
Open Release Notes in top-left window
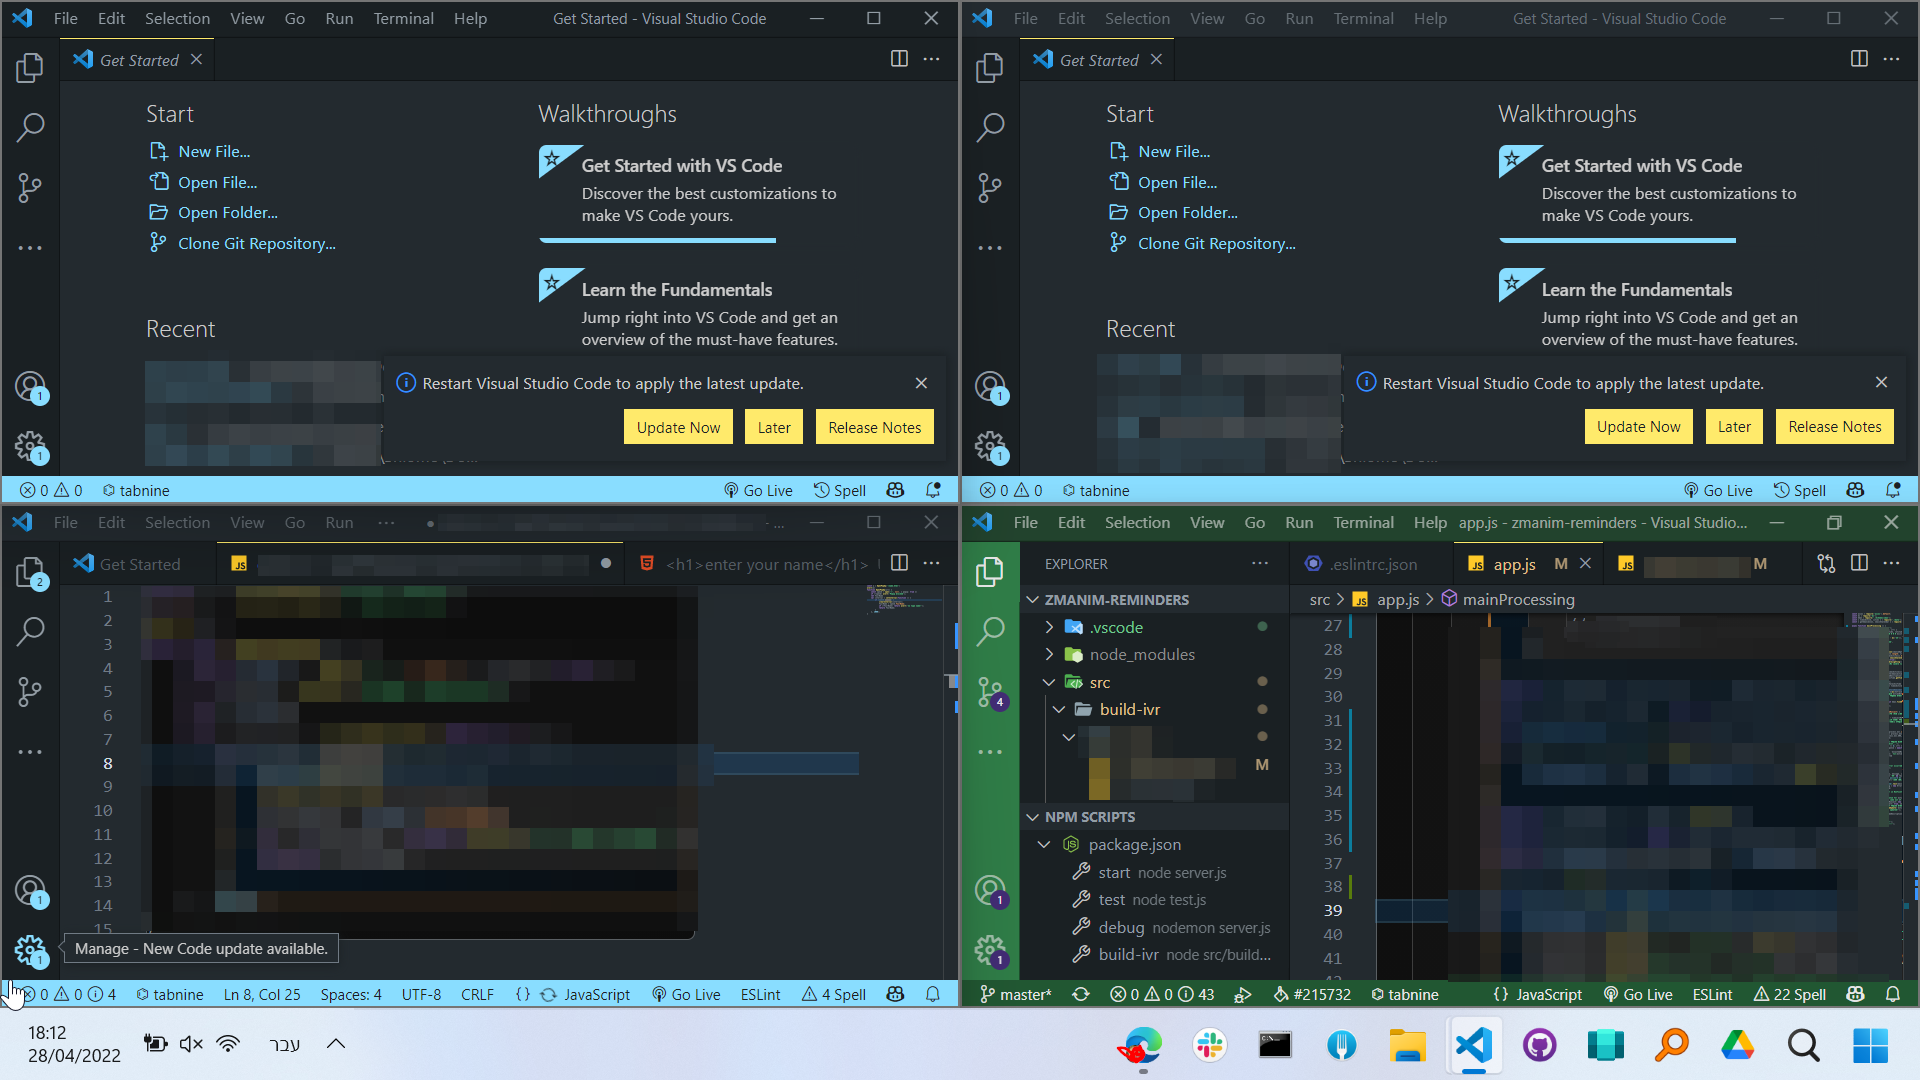click(875, 427)
